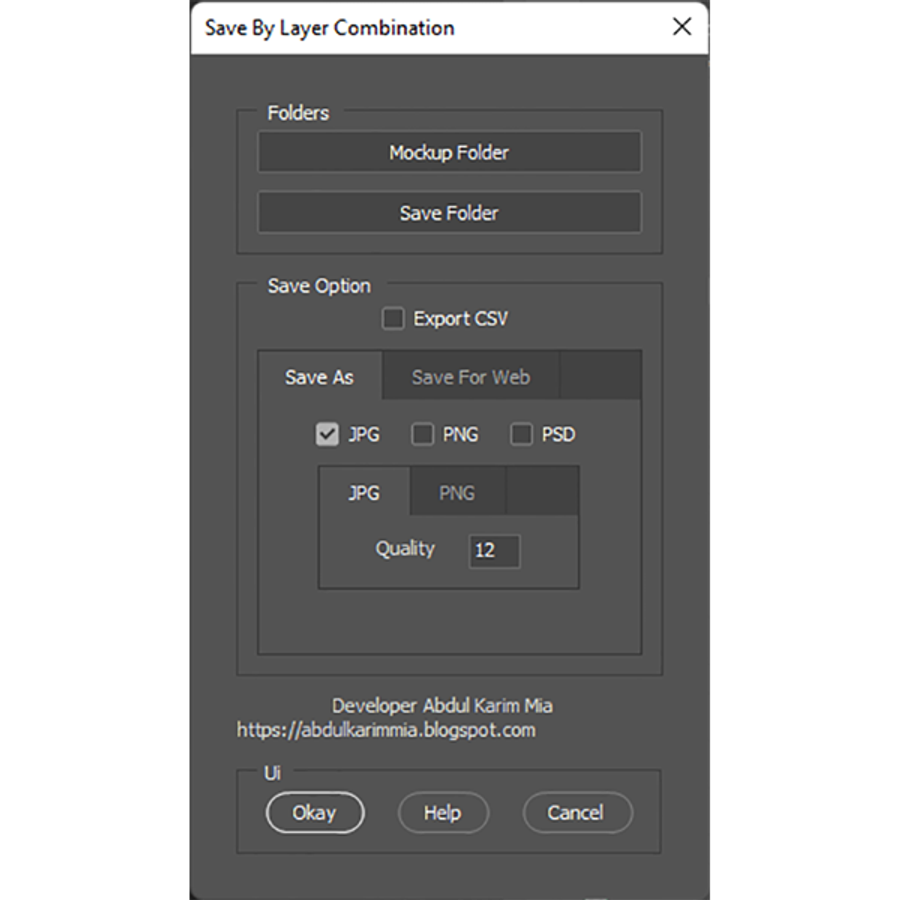Select the Save As tab
The image size is (900, 900).
319,377
